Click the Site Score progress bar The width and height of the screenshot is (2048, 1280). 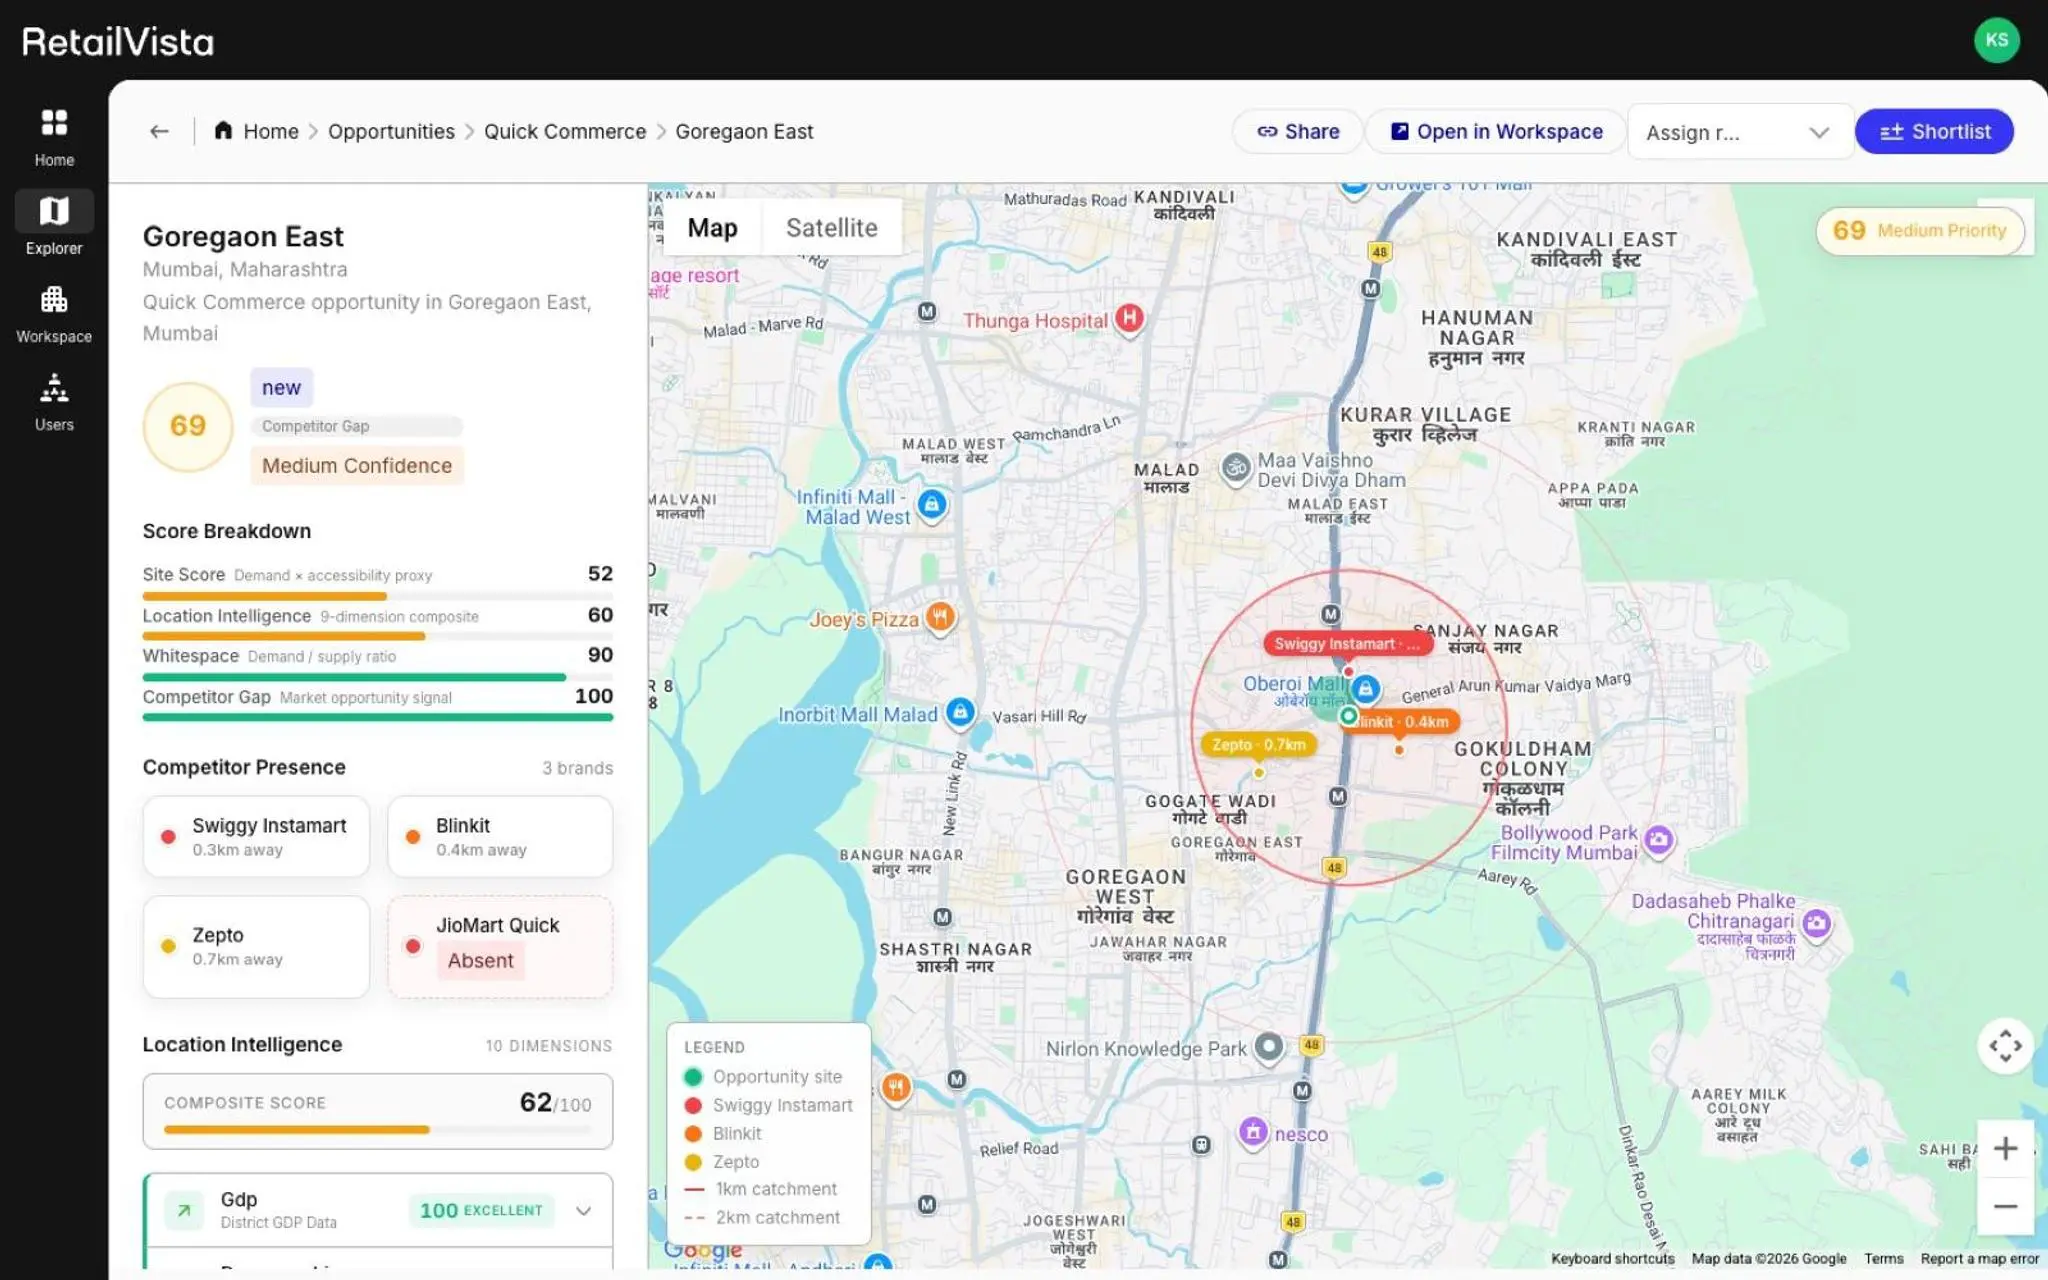pyautogui.click(x=378, y=596)
